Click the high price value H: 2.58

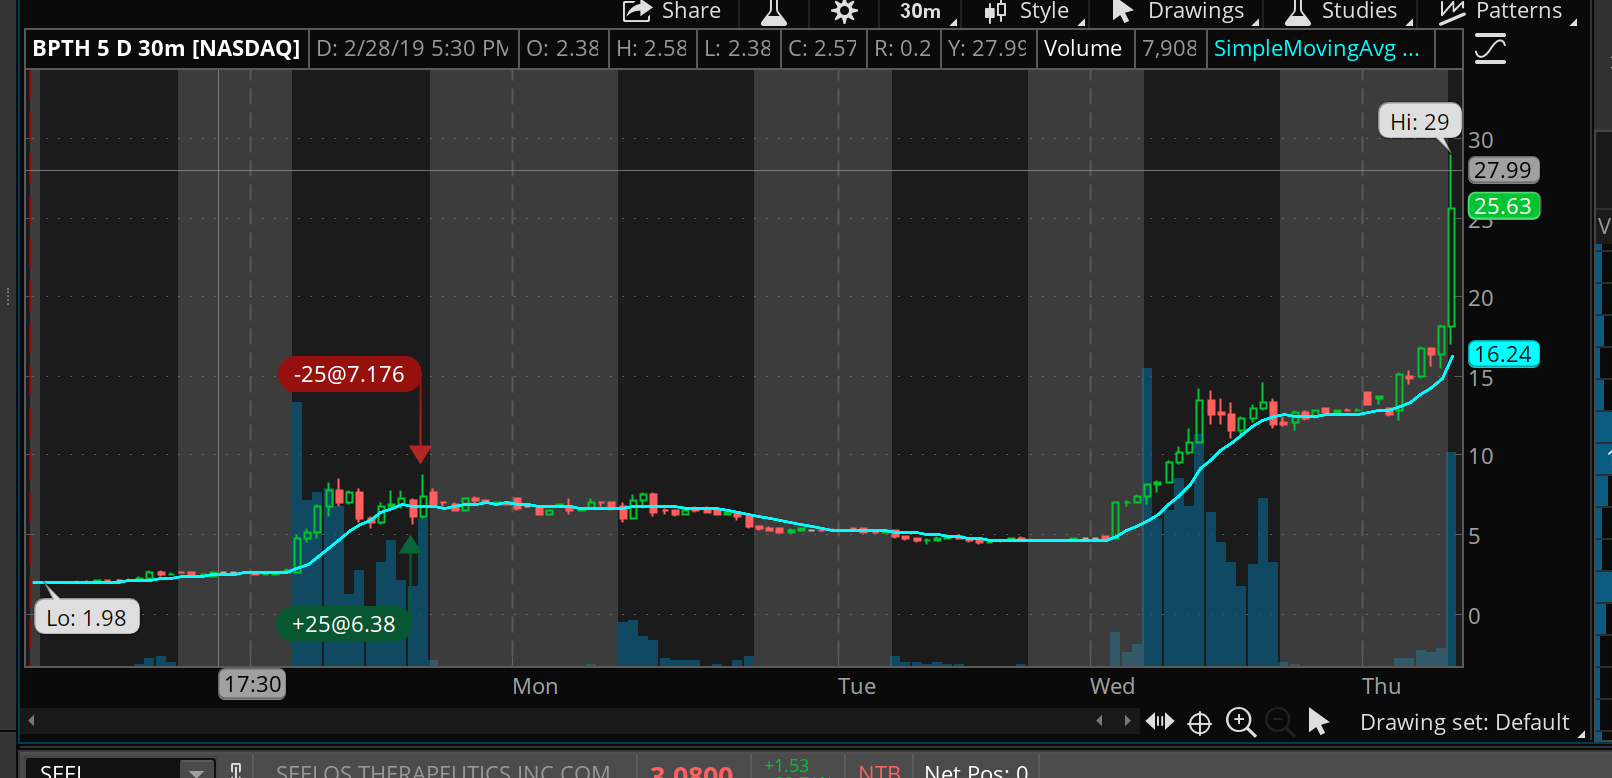(x=651, y=48)
